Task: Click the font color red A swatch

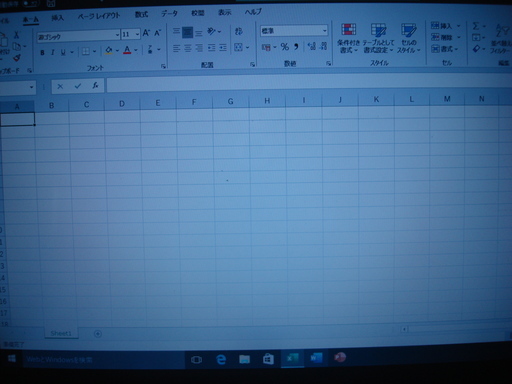Action: [x=127, y=50]
